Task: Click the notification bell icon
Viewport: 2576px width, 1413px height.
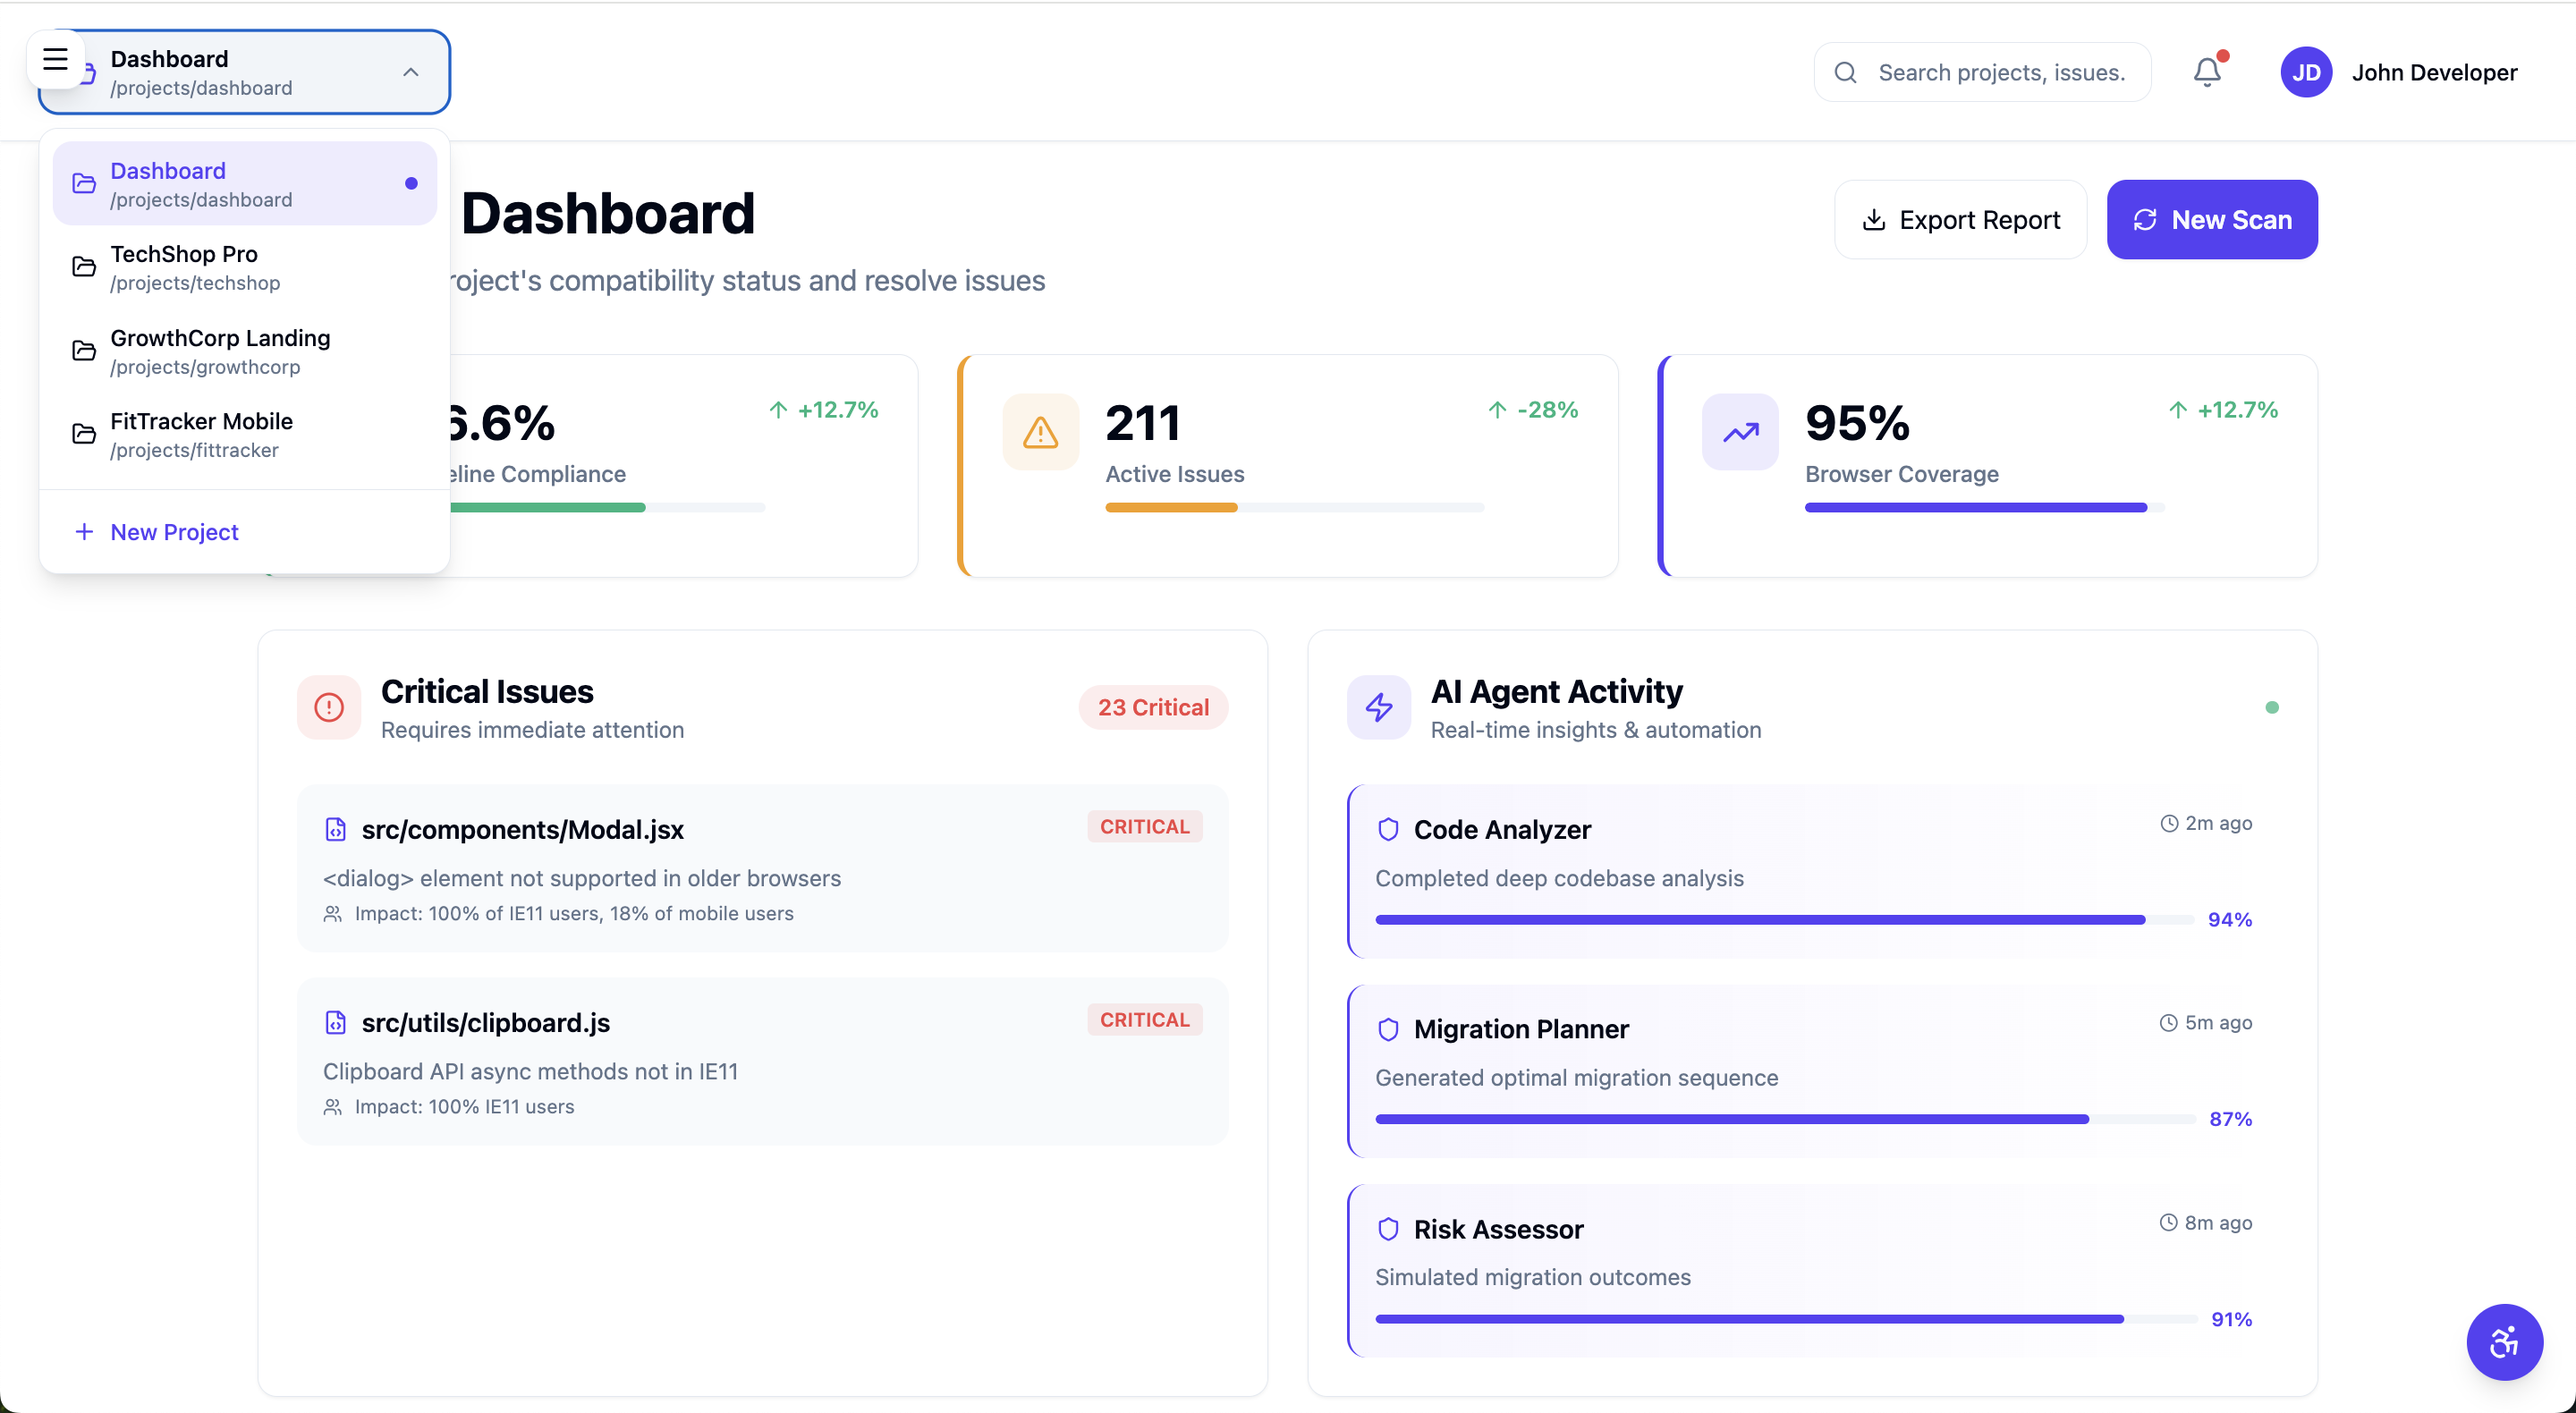Action: point(2207,72)
